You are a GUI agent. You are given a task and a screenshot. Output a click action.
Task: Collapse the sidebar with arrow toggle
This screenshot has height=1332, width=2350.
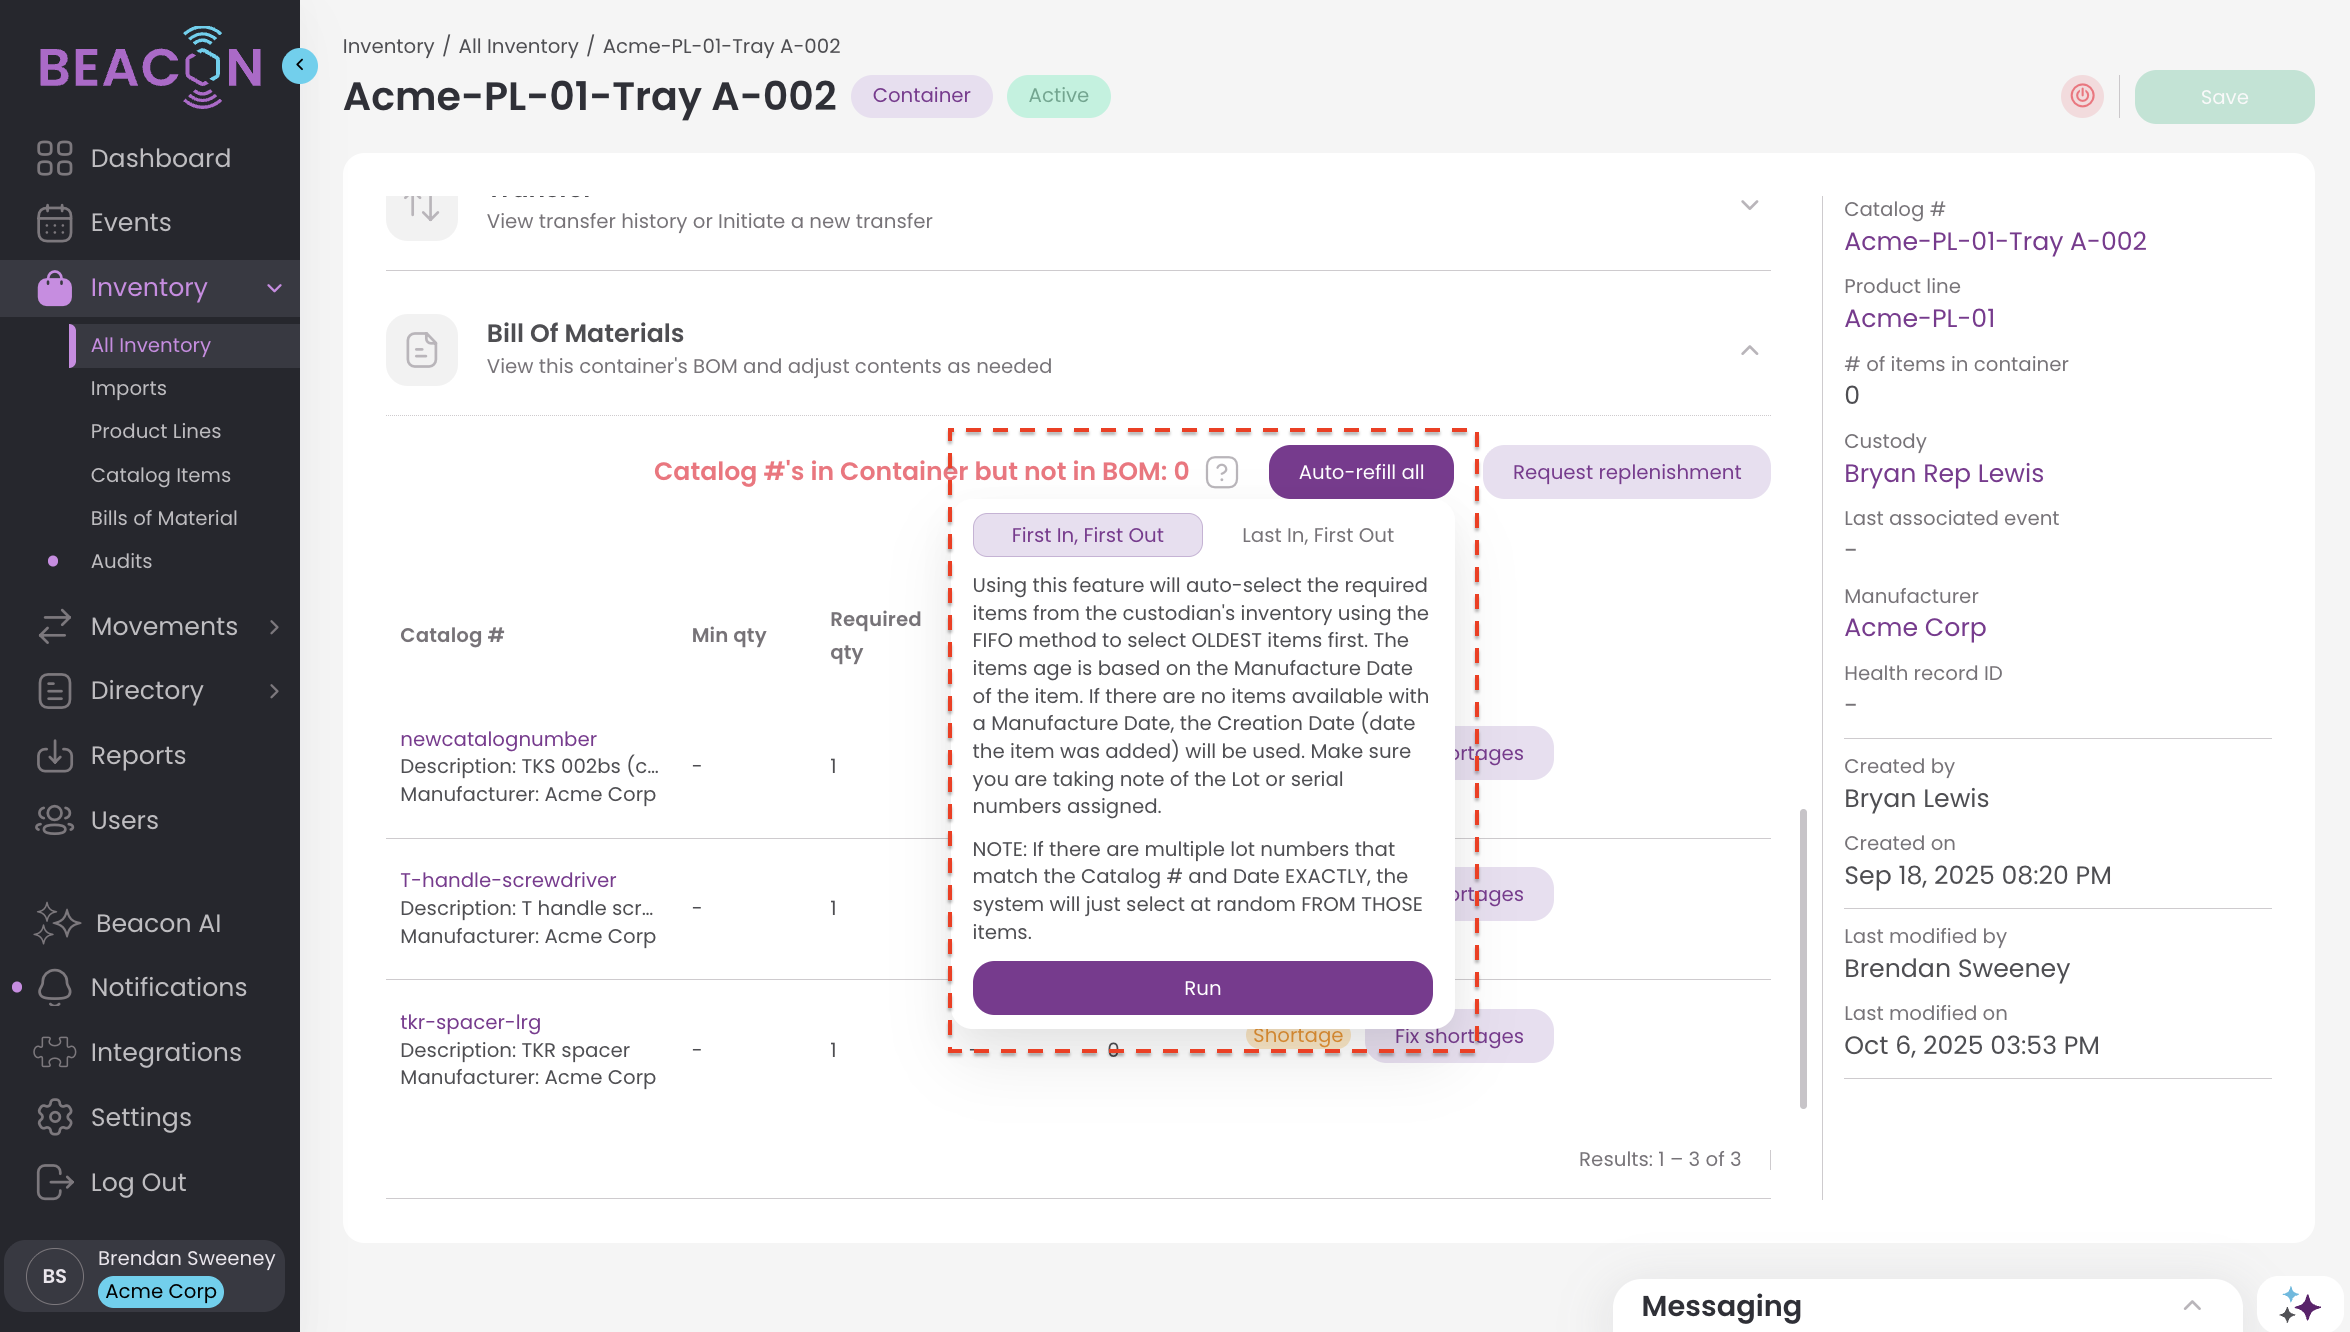pyautogui.click(x=299, y=65)
